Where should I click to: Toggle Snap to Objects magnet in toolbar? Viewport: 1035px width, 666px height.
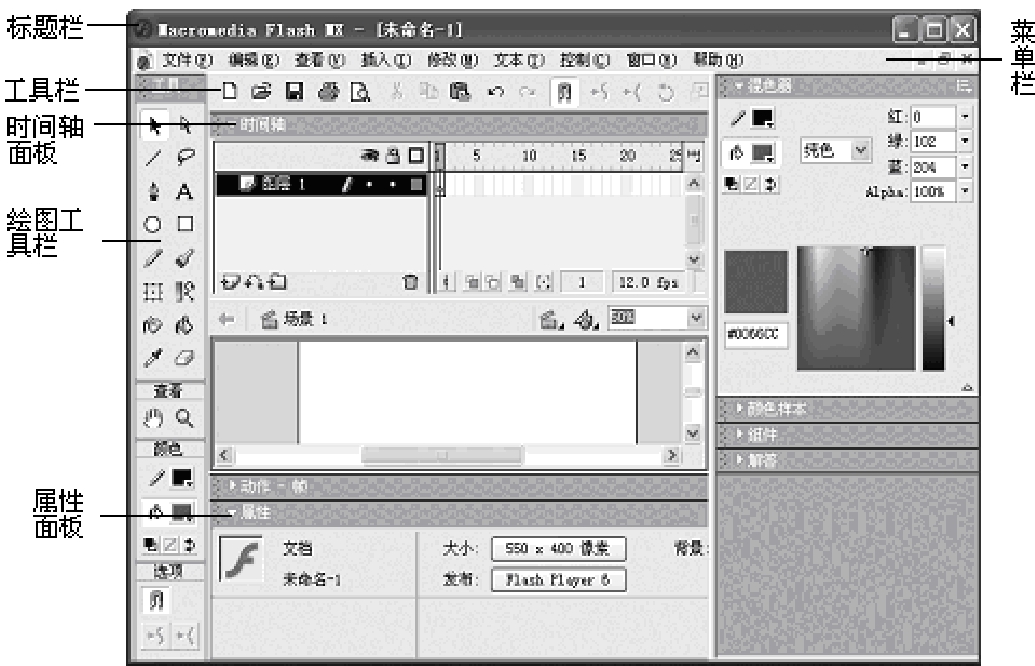[x=564, y=92]
